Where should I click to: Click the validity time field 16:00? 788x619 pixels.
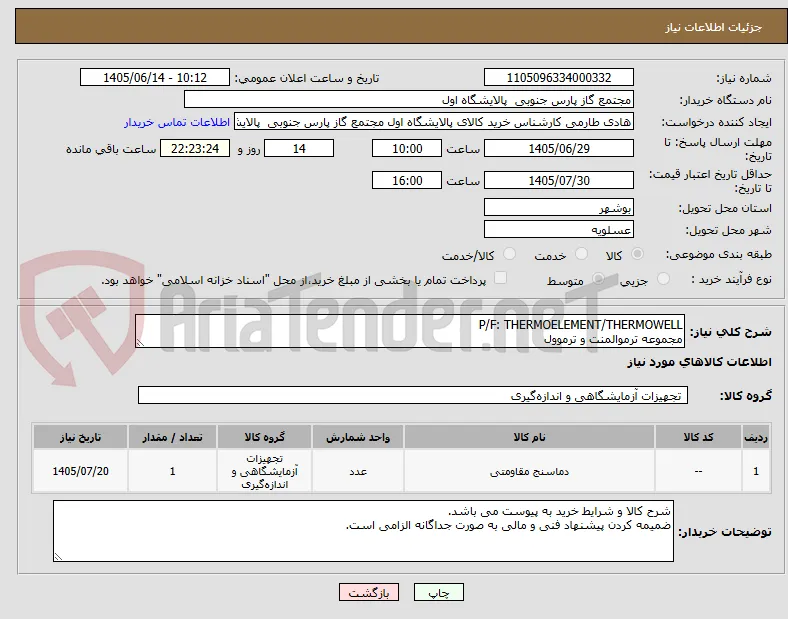coord(407,180)
